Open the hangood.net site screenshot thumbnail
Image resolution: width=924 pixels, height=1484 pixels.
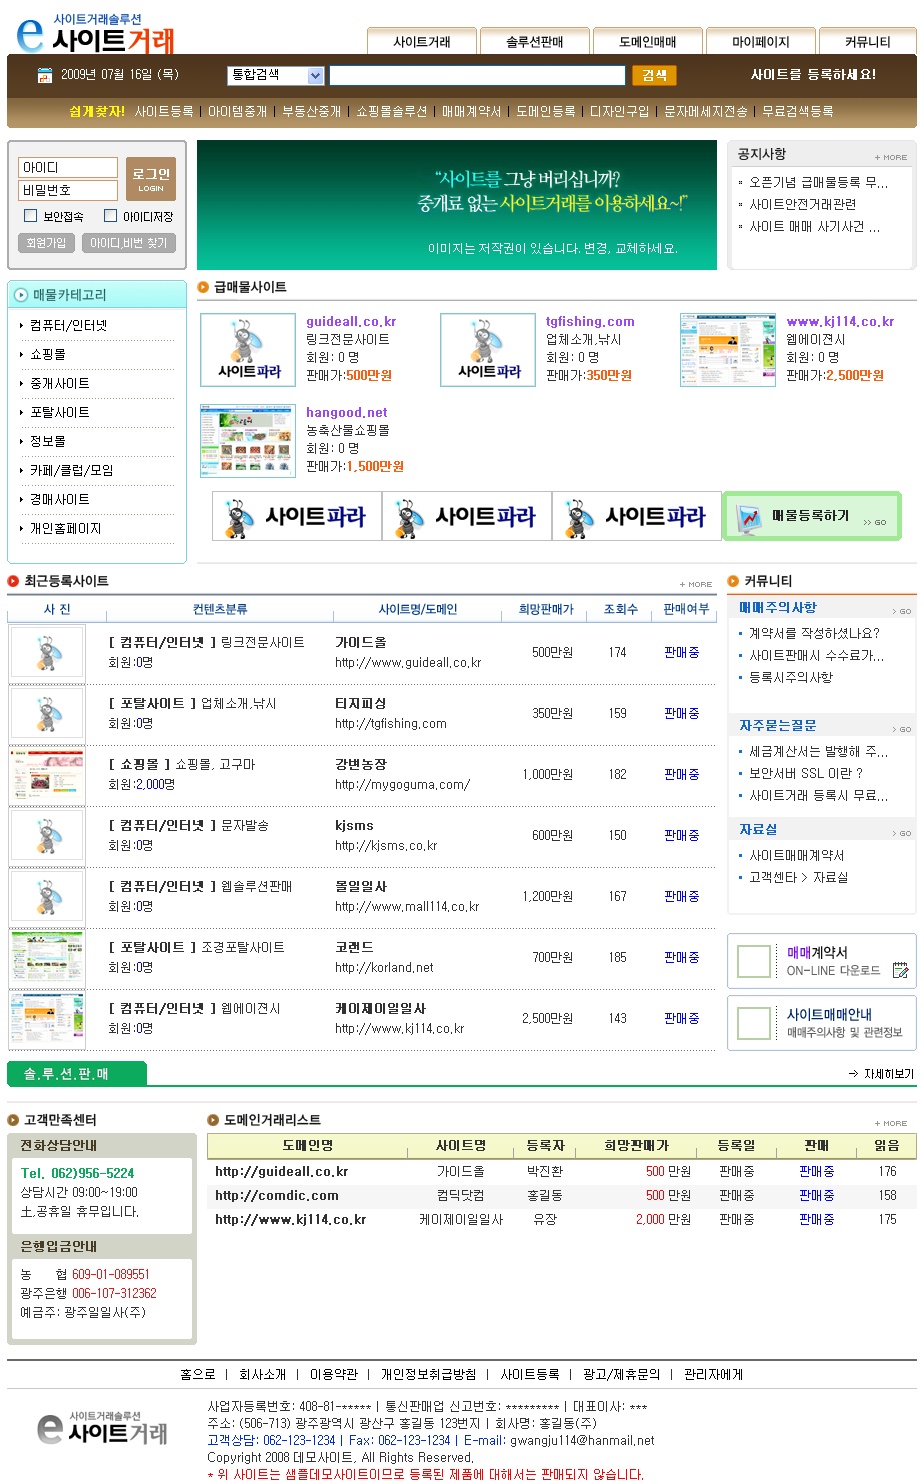[248, 440]
